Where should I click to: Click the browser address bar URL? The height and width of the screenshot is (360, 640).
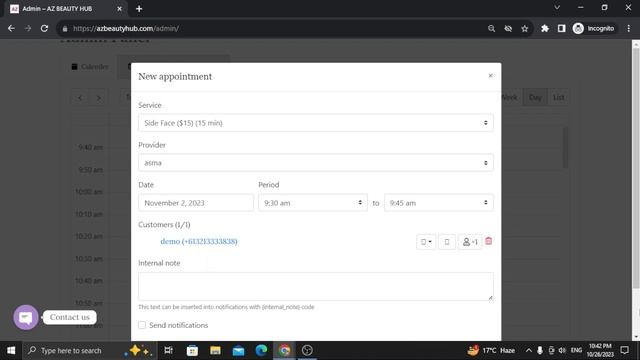click(x=126, y=29)
